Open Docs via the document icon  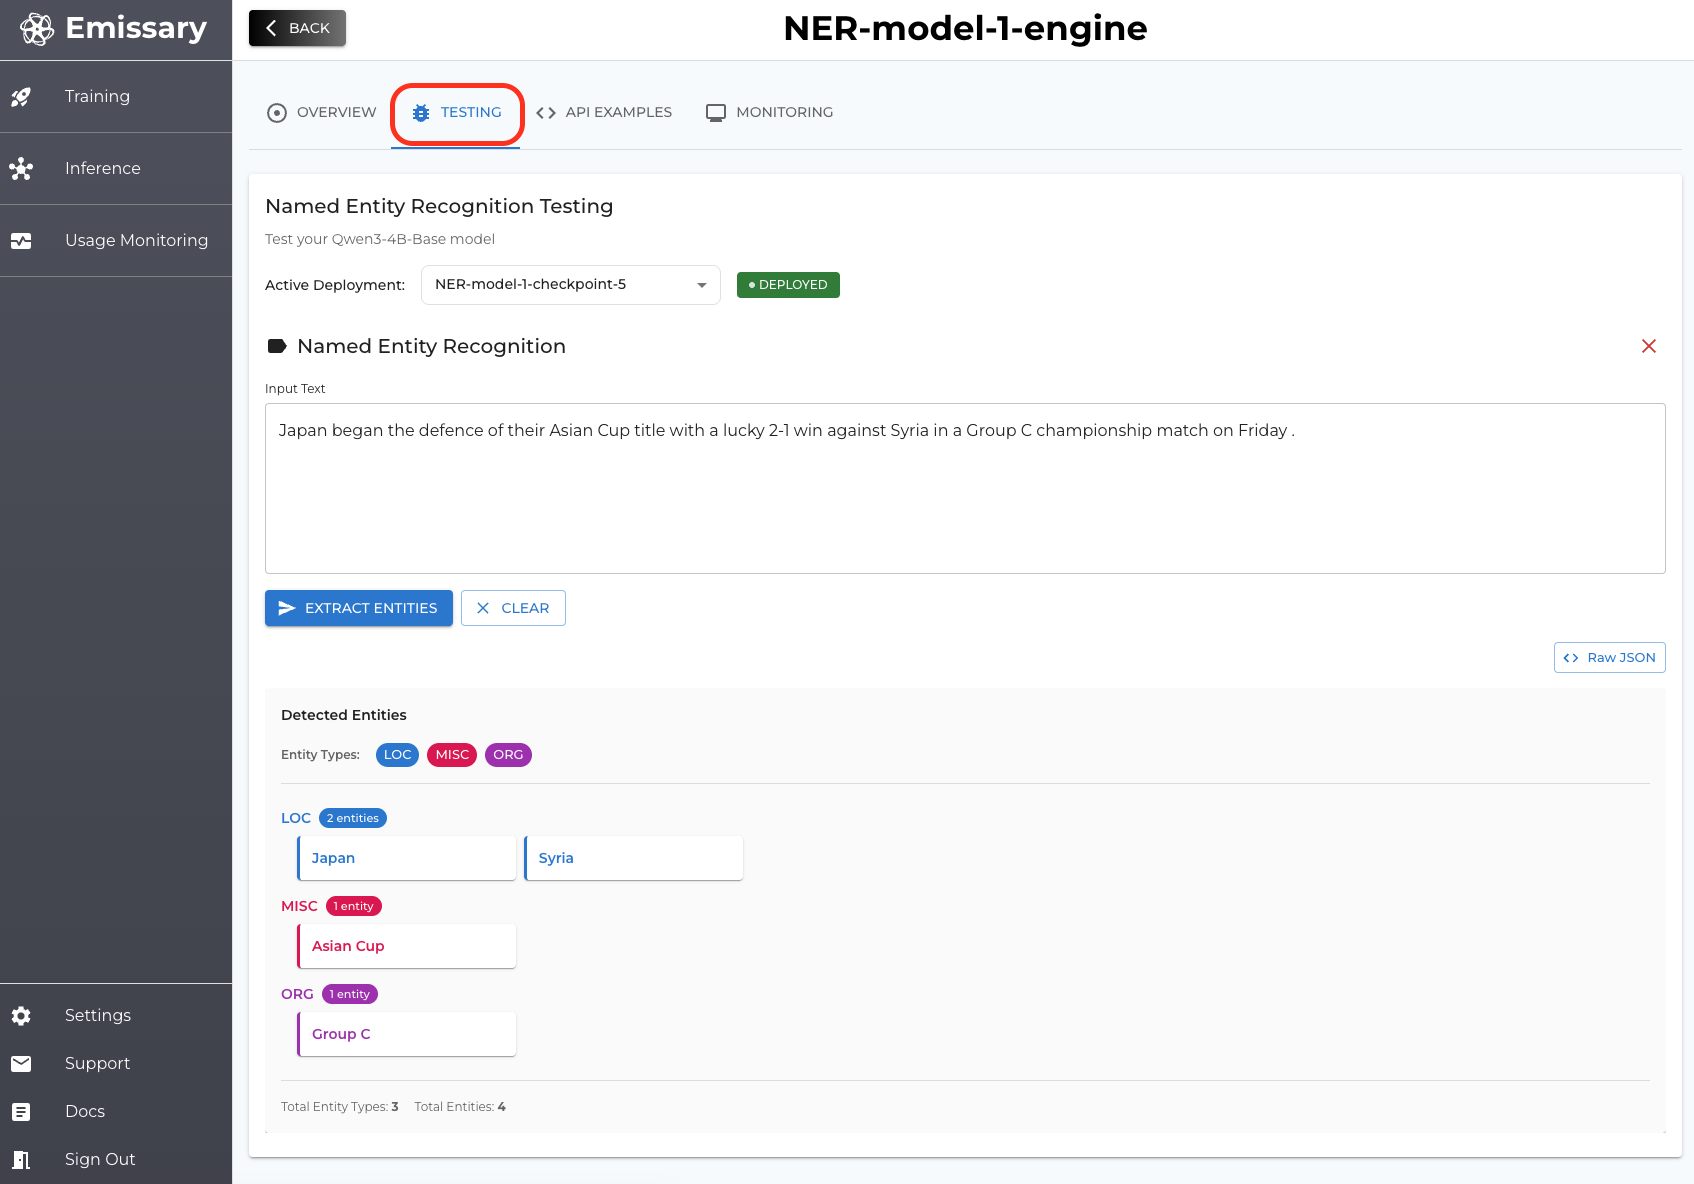click(21, 1112)
